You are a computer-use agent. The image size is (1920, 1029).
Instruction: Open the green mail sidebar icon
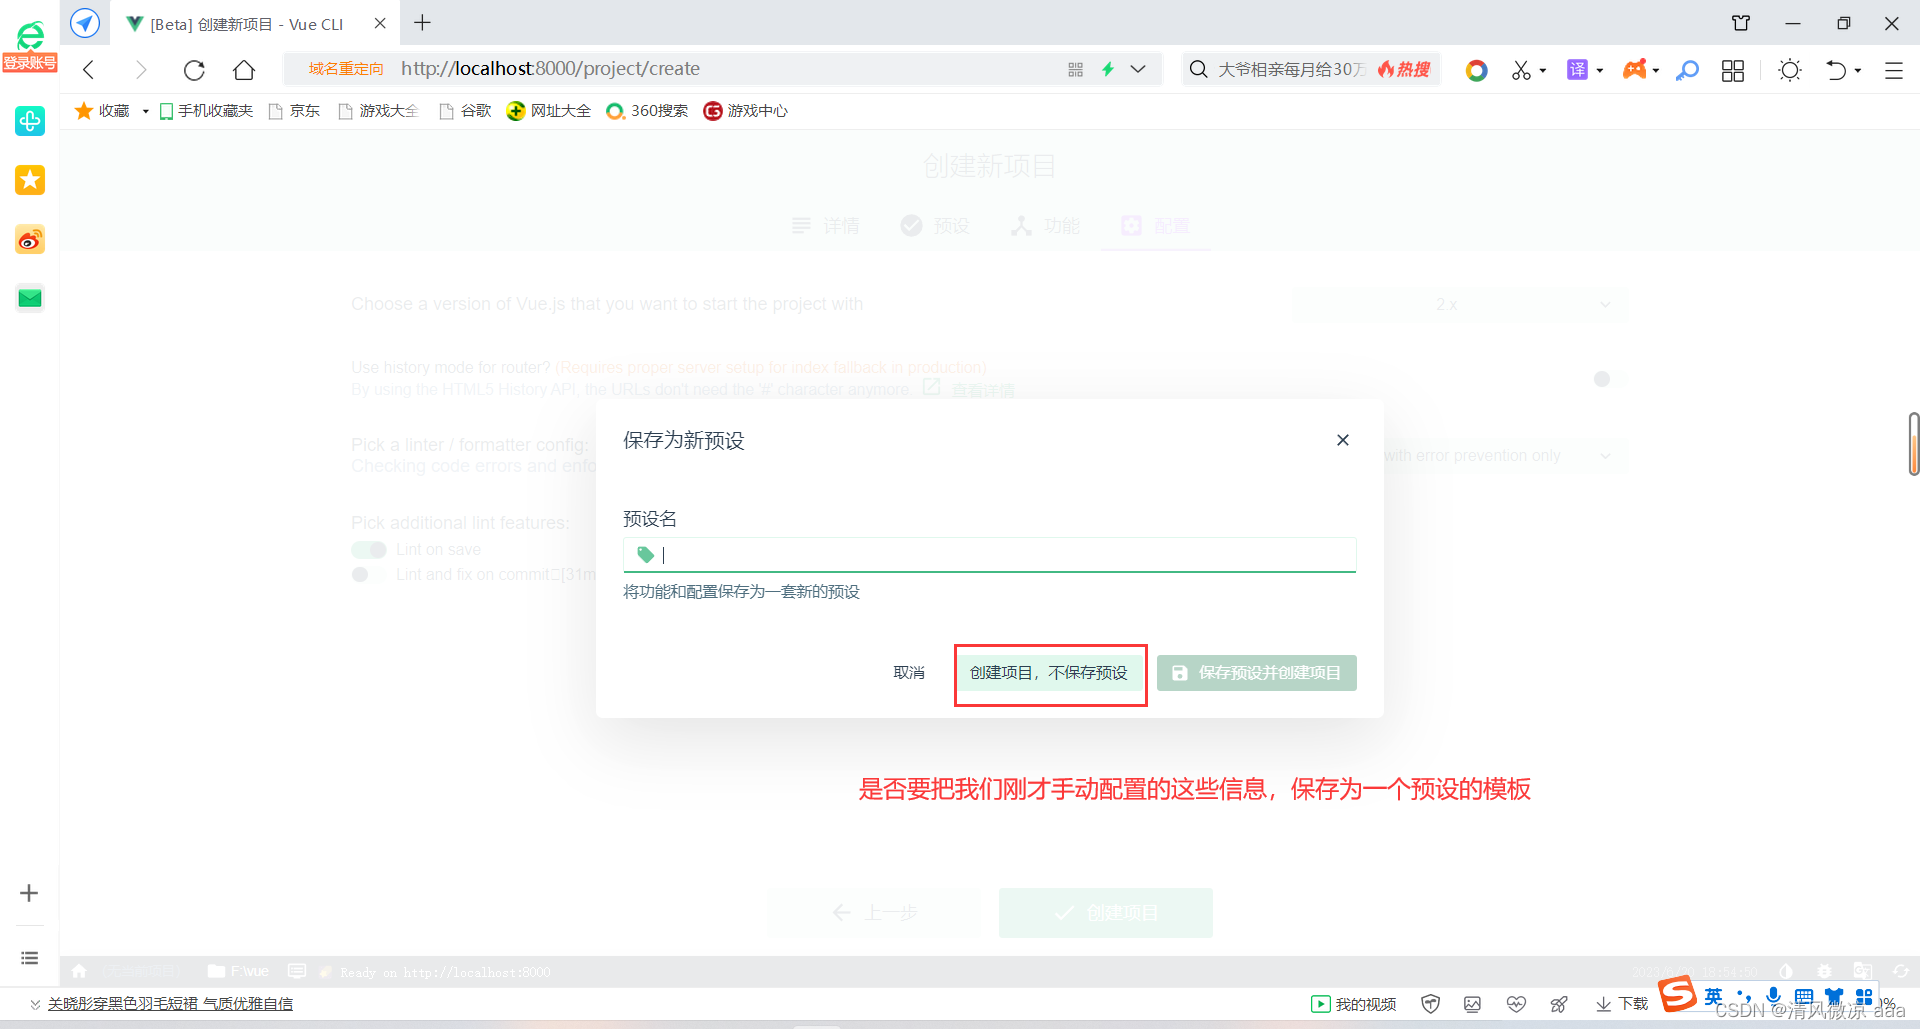pyautogui.click(x=30, y=298)
